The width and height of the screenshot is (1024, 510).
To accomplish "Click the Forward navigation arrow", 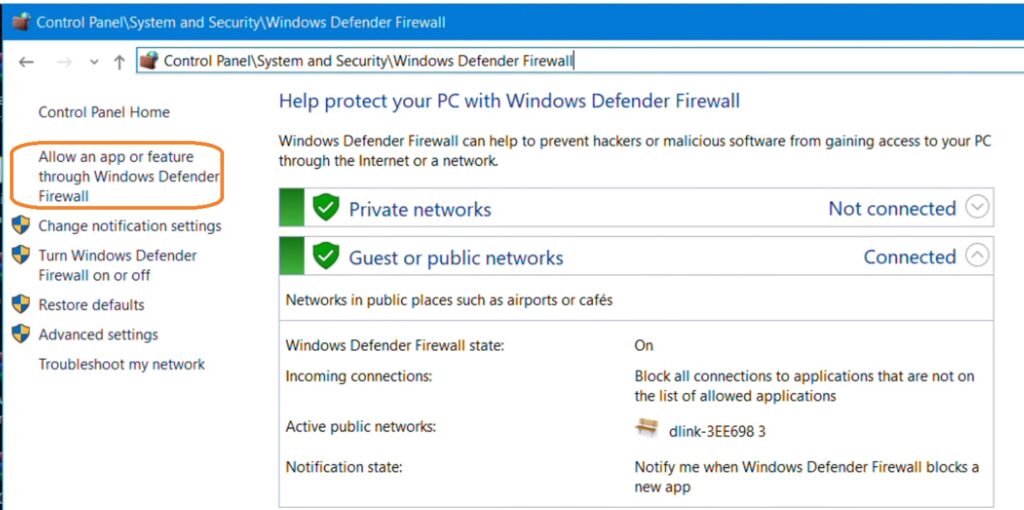I will [64, 62].
